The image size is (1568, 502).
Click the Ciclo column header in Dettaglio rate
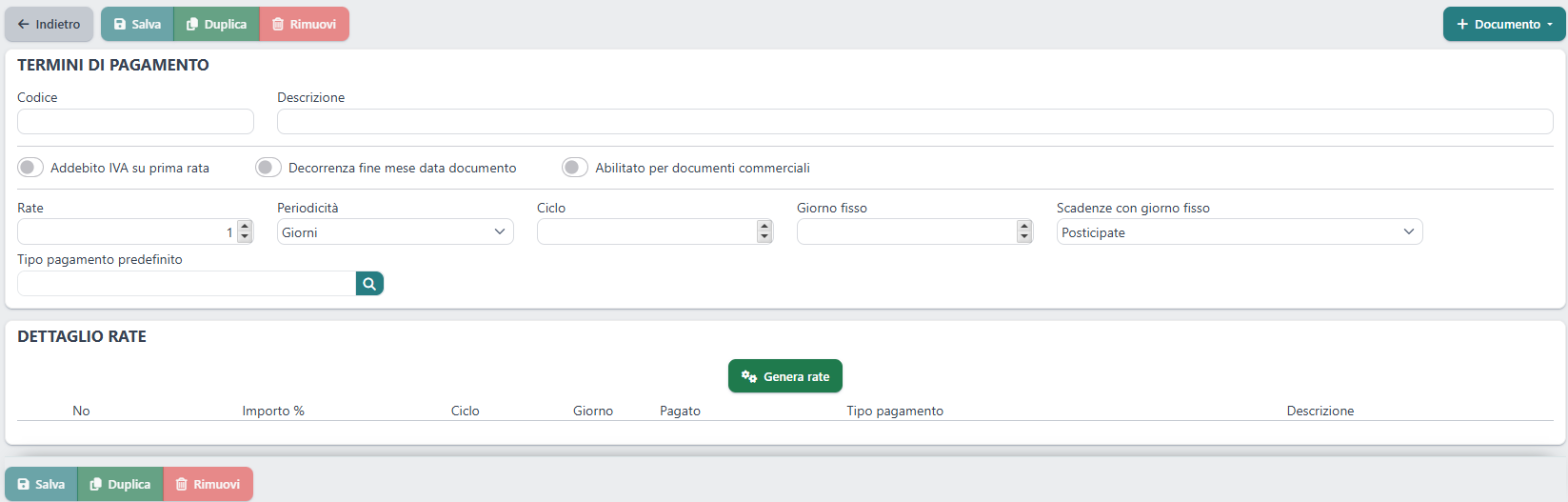click(465, 411)
